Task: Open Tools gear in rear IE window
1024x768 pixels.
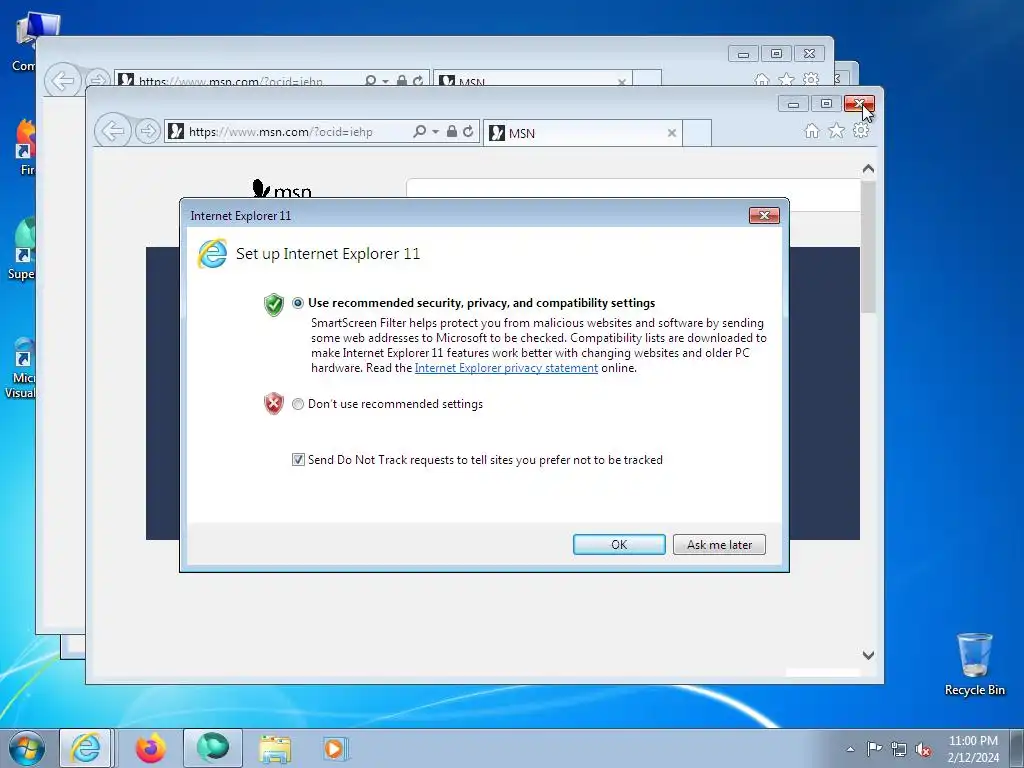Action: [x=811, y=79]
